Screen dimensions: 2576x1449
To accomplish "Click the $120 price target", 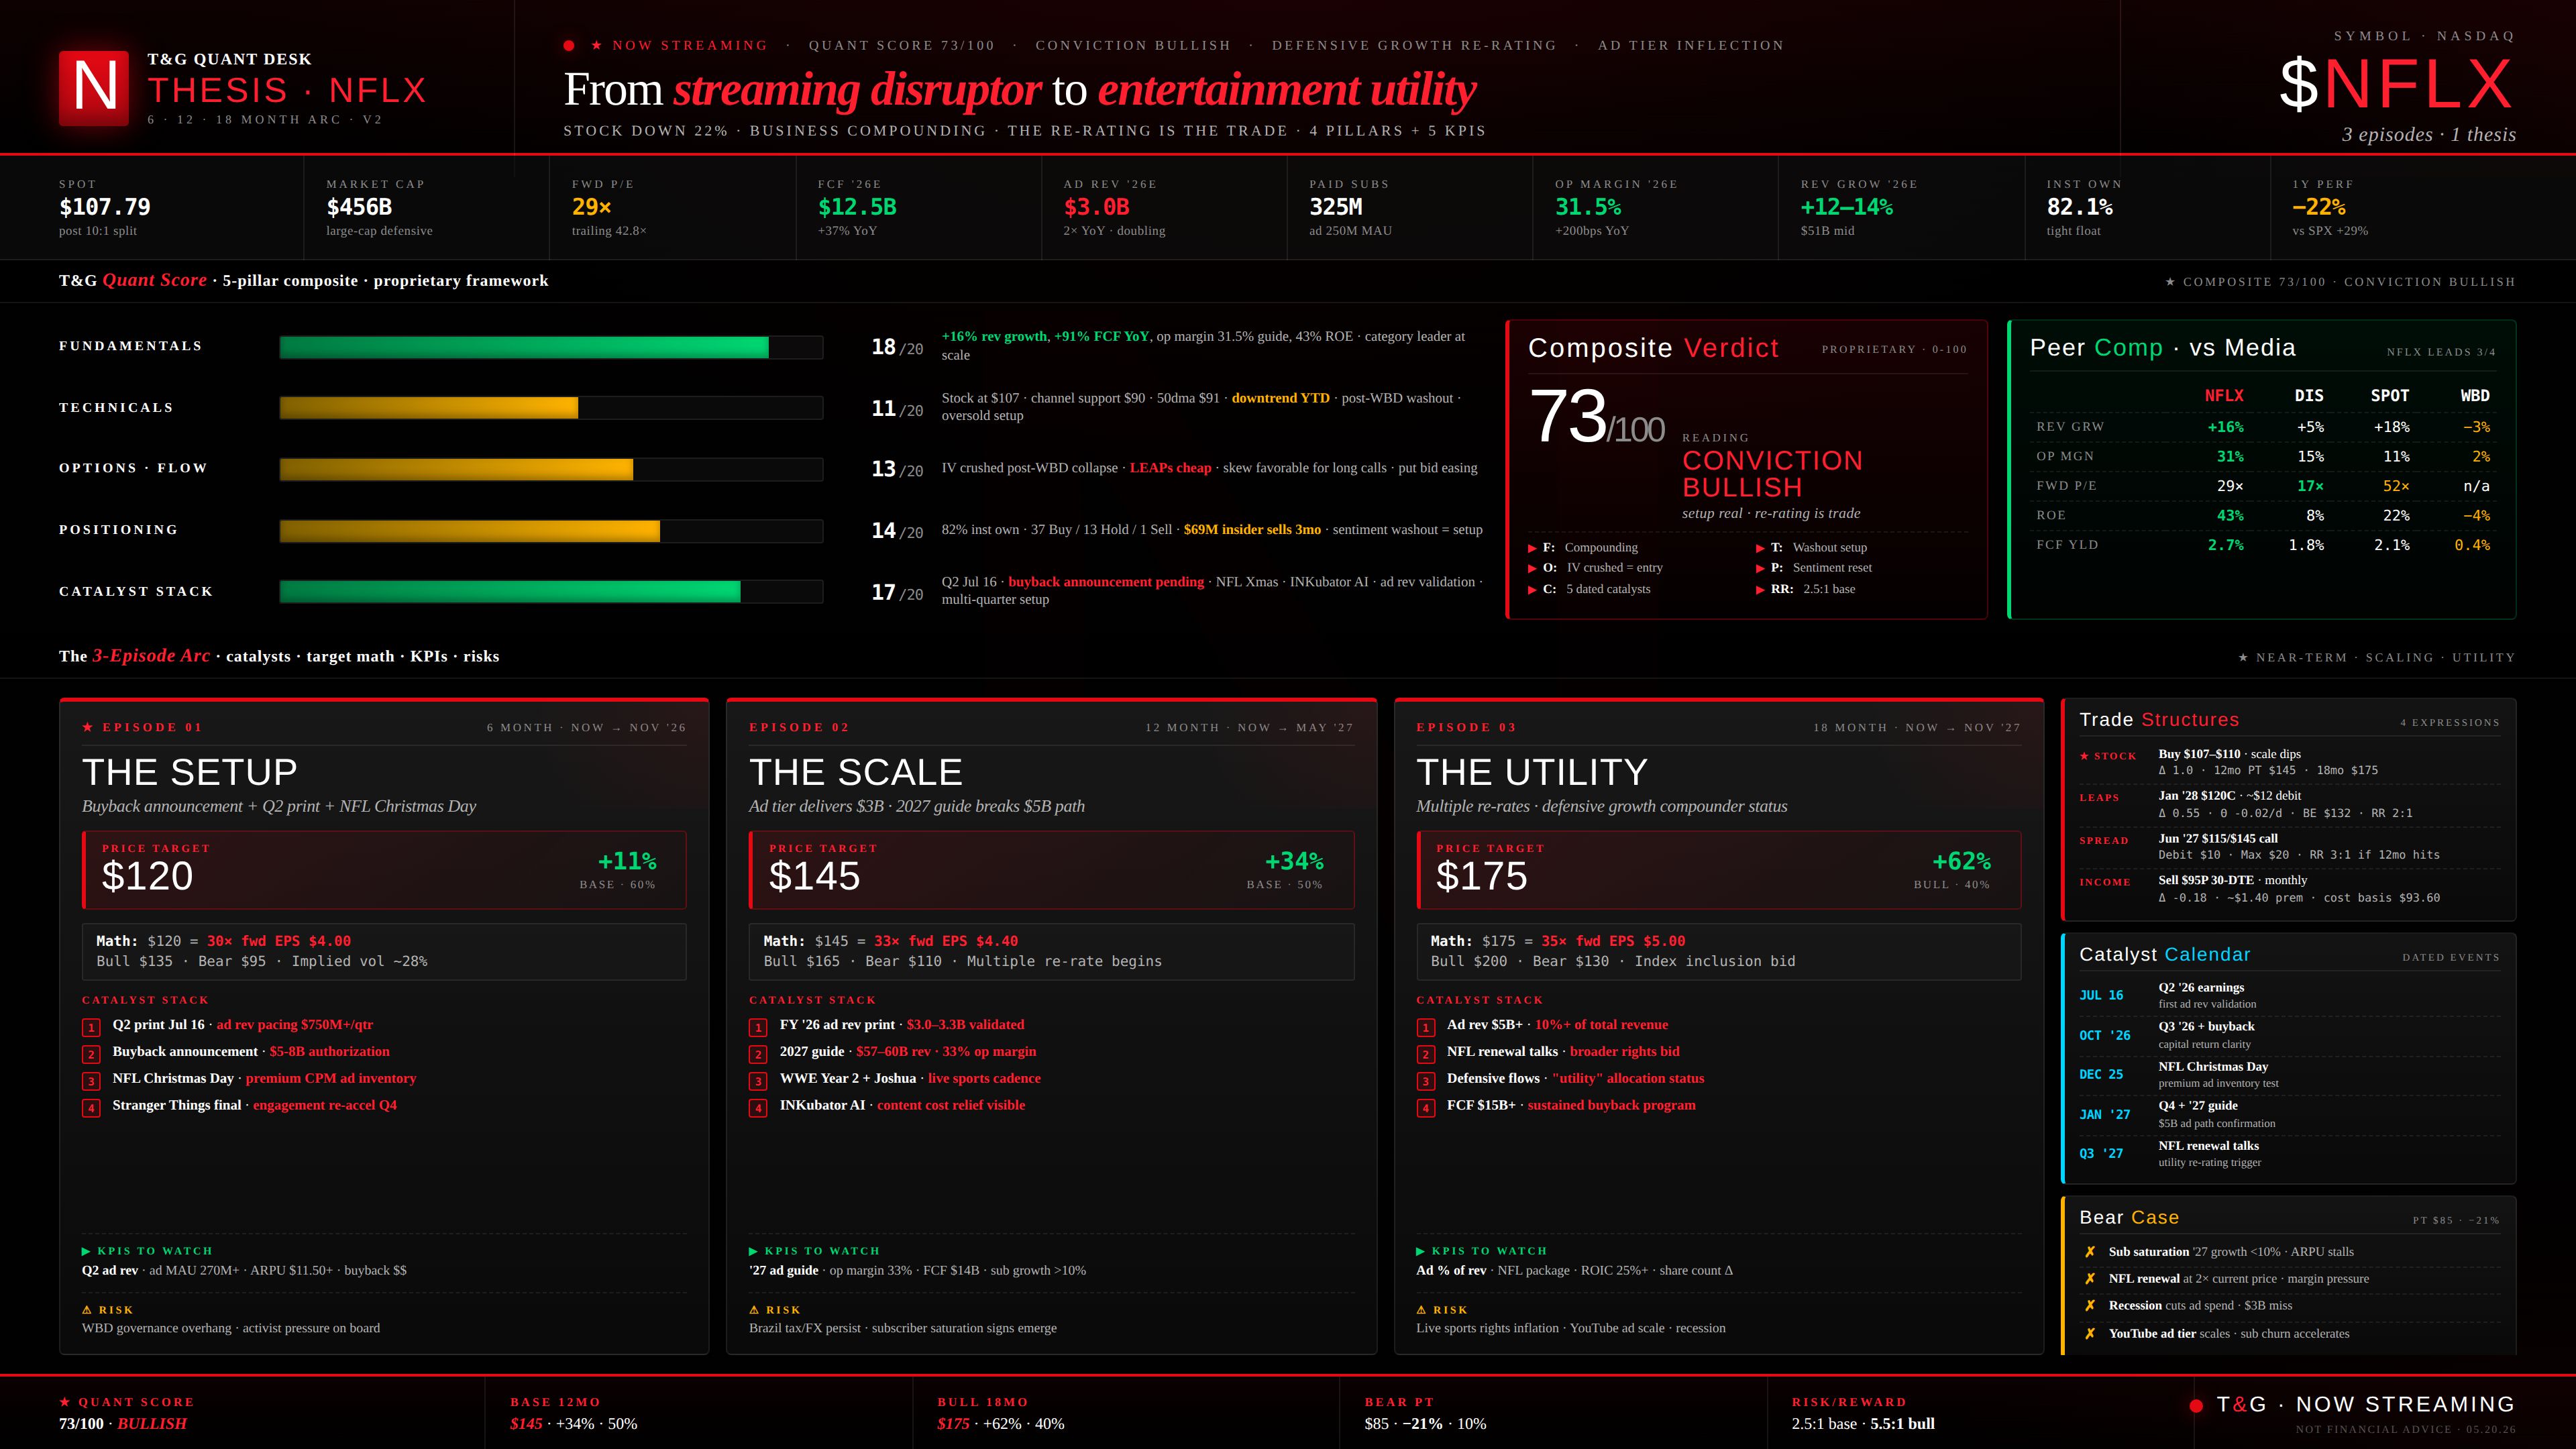I will pos(147,876).
